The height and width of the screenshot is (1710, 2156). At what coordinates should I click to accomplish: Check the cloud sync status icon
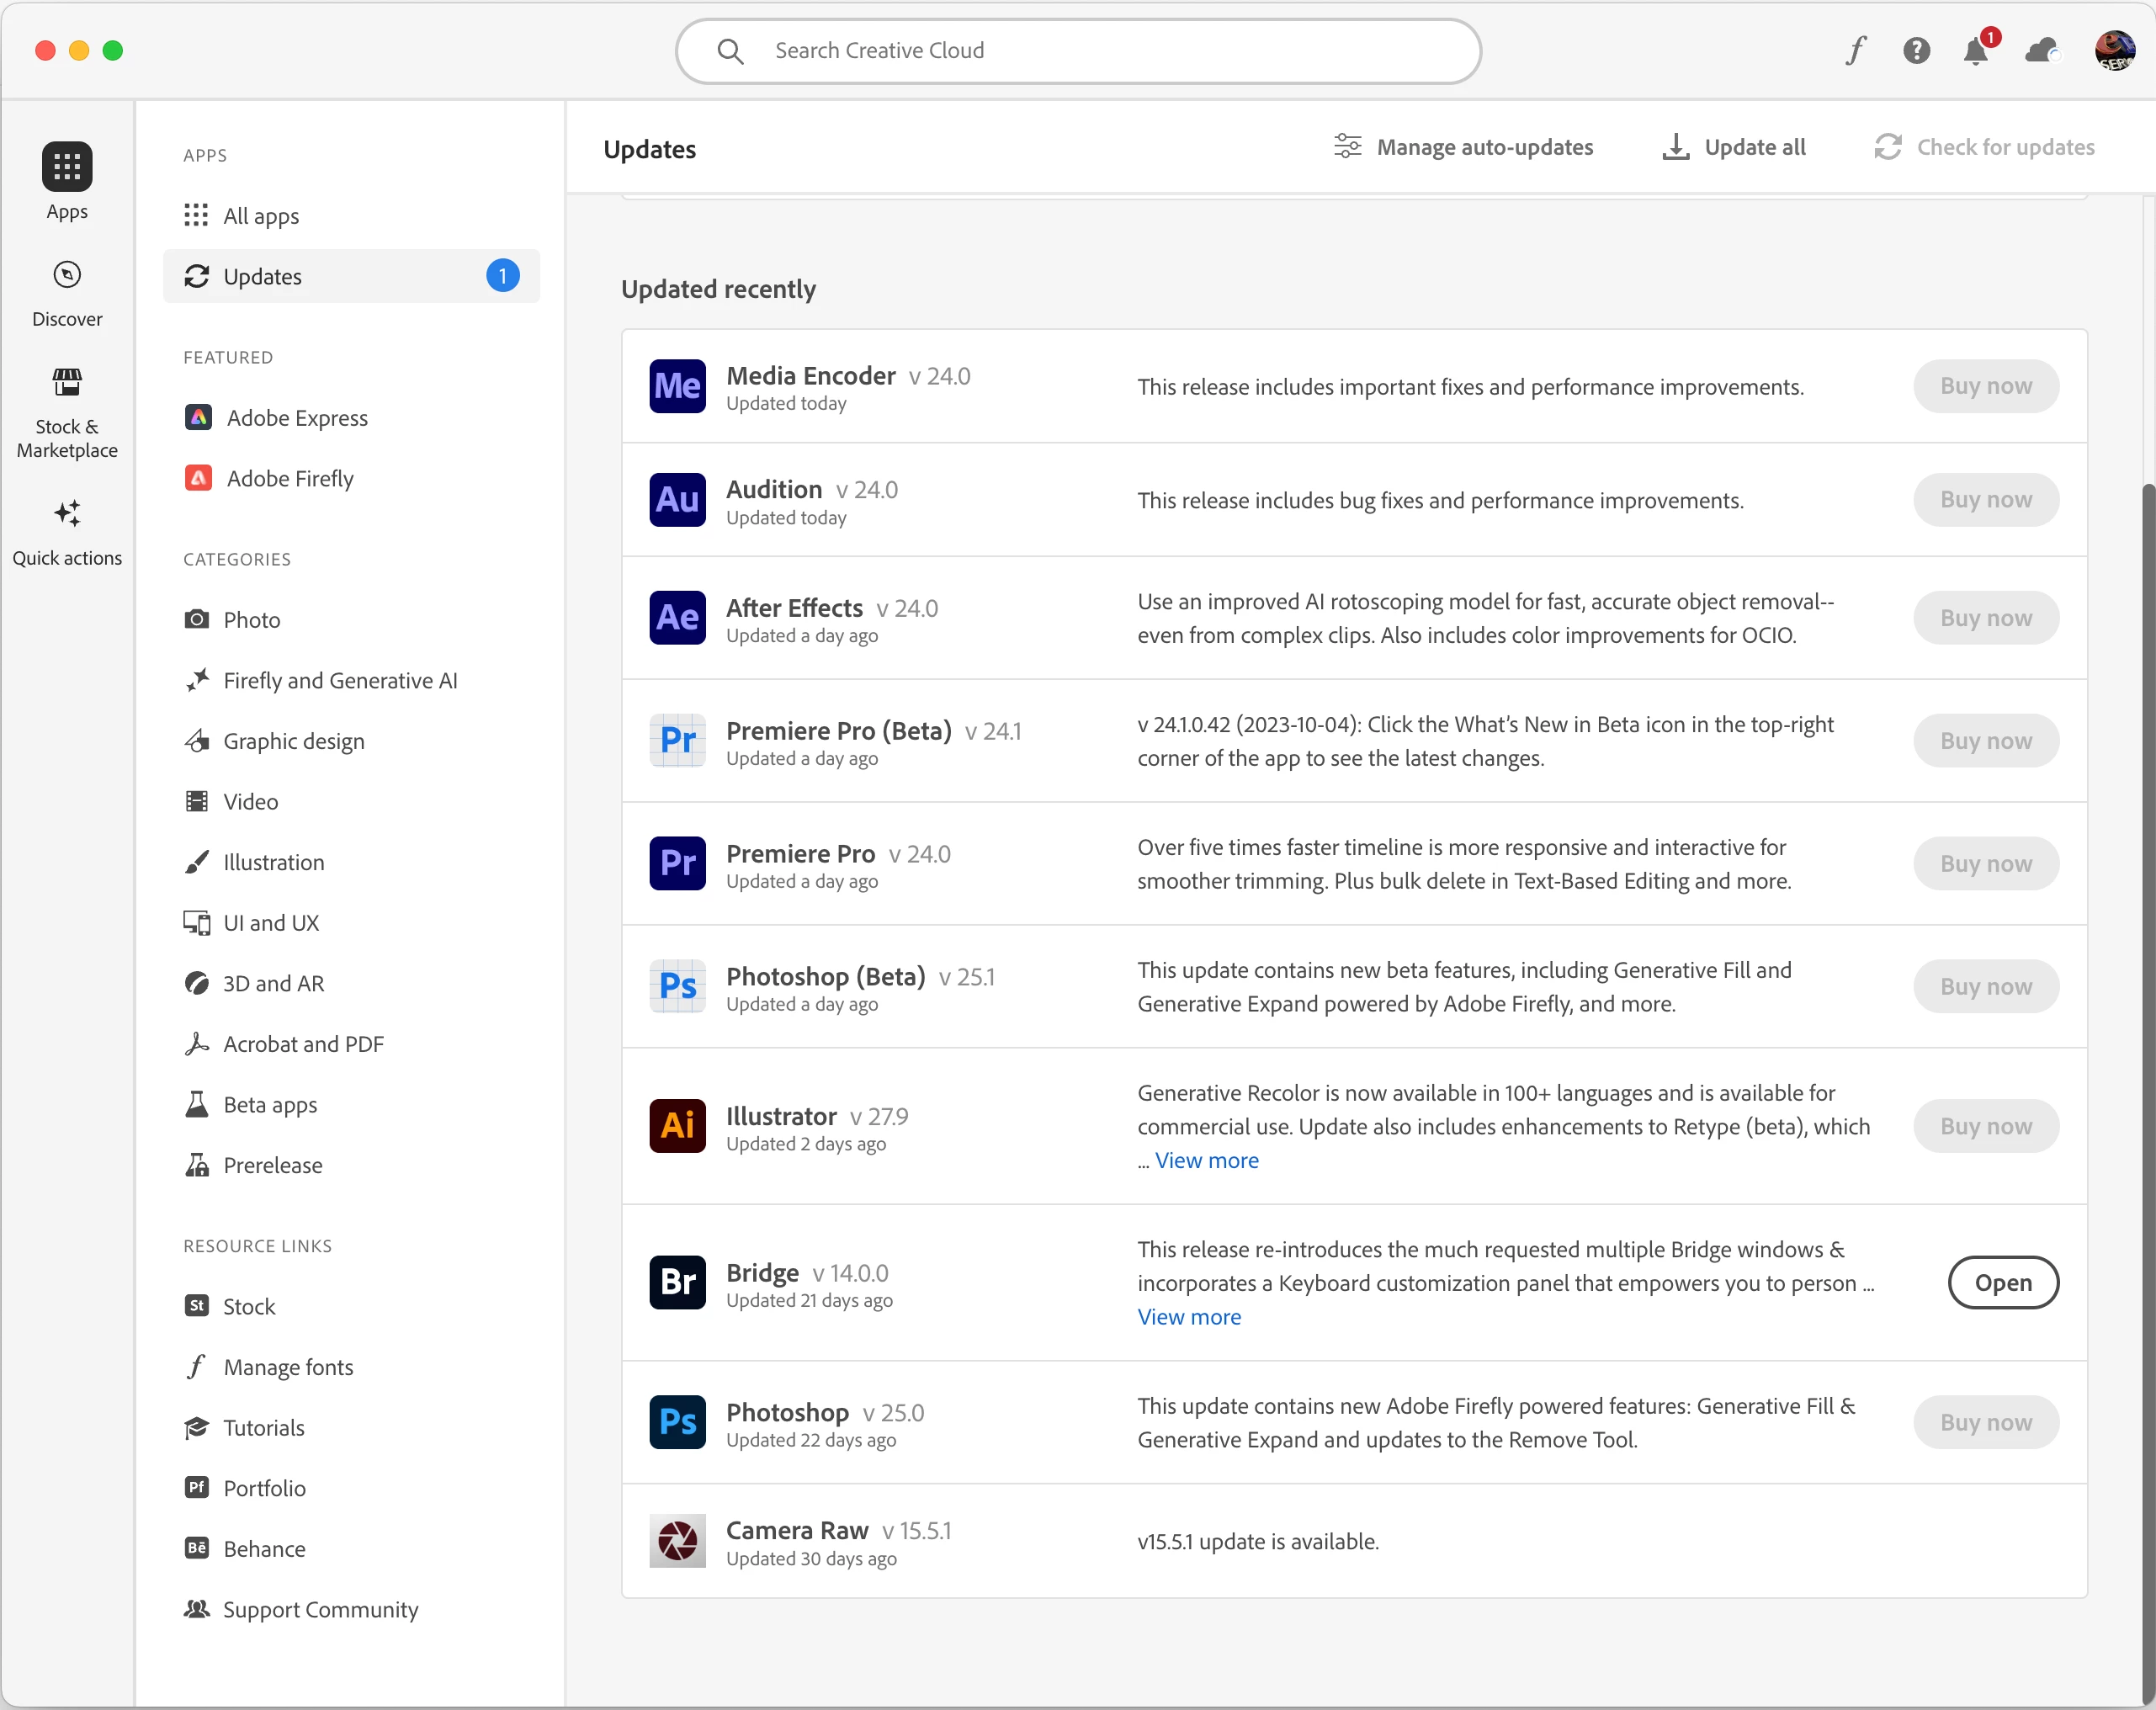[2041, 50]
